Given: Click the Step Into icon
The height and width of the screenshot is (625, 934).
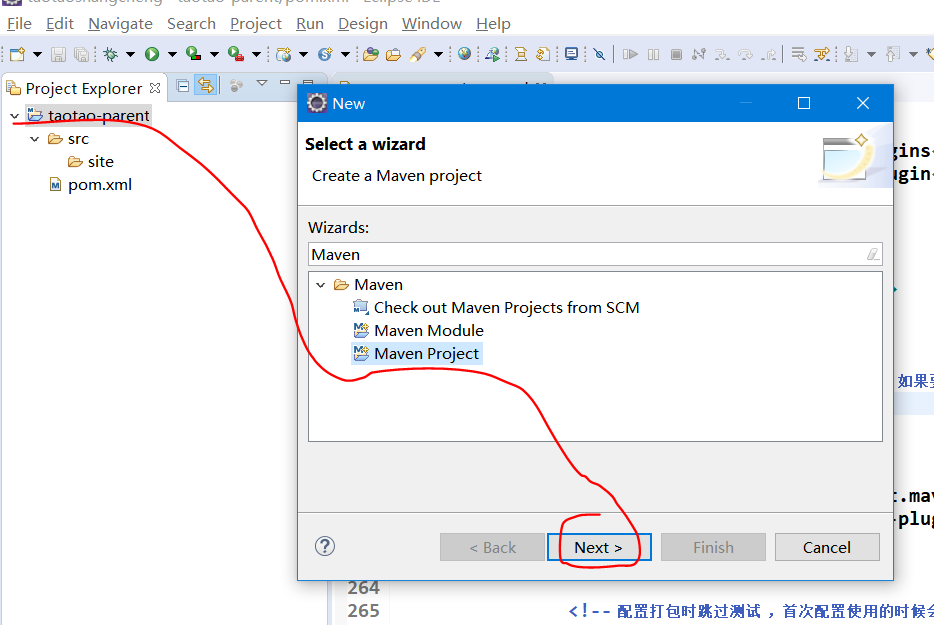Looking at the screenshot, I should click(722, 54).
